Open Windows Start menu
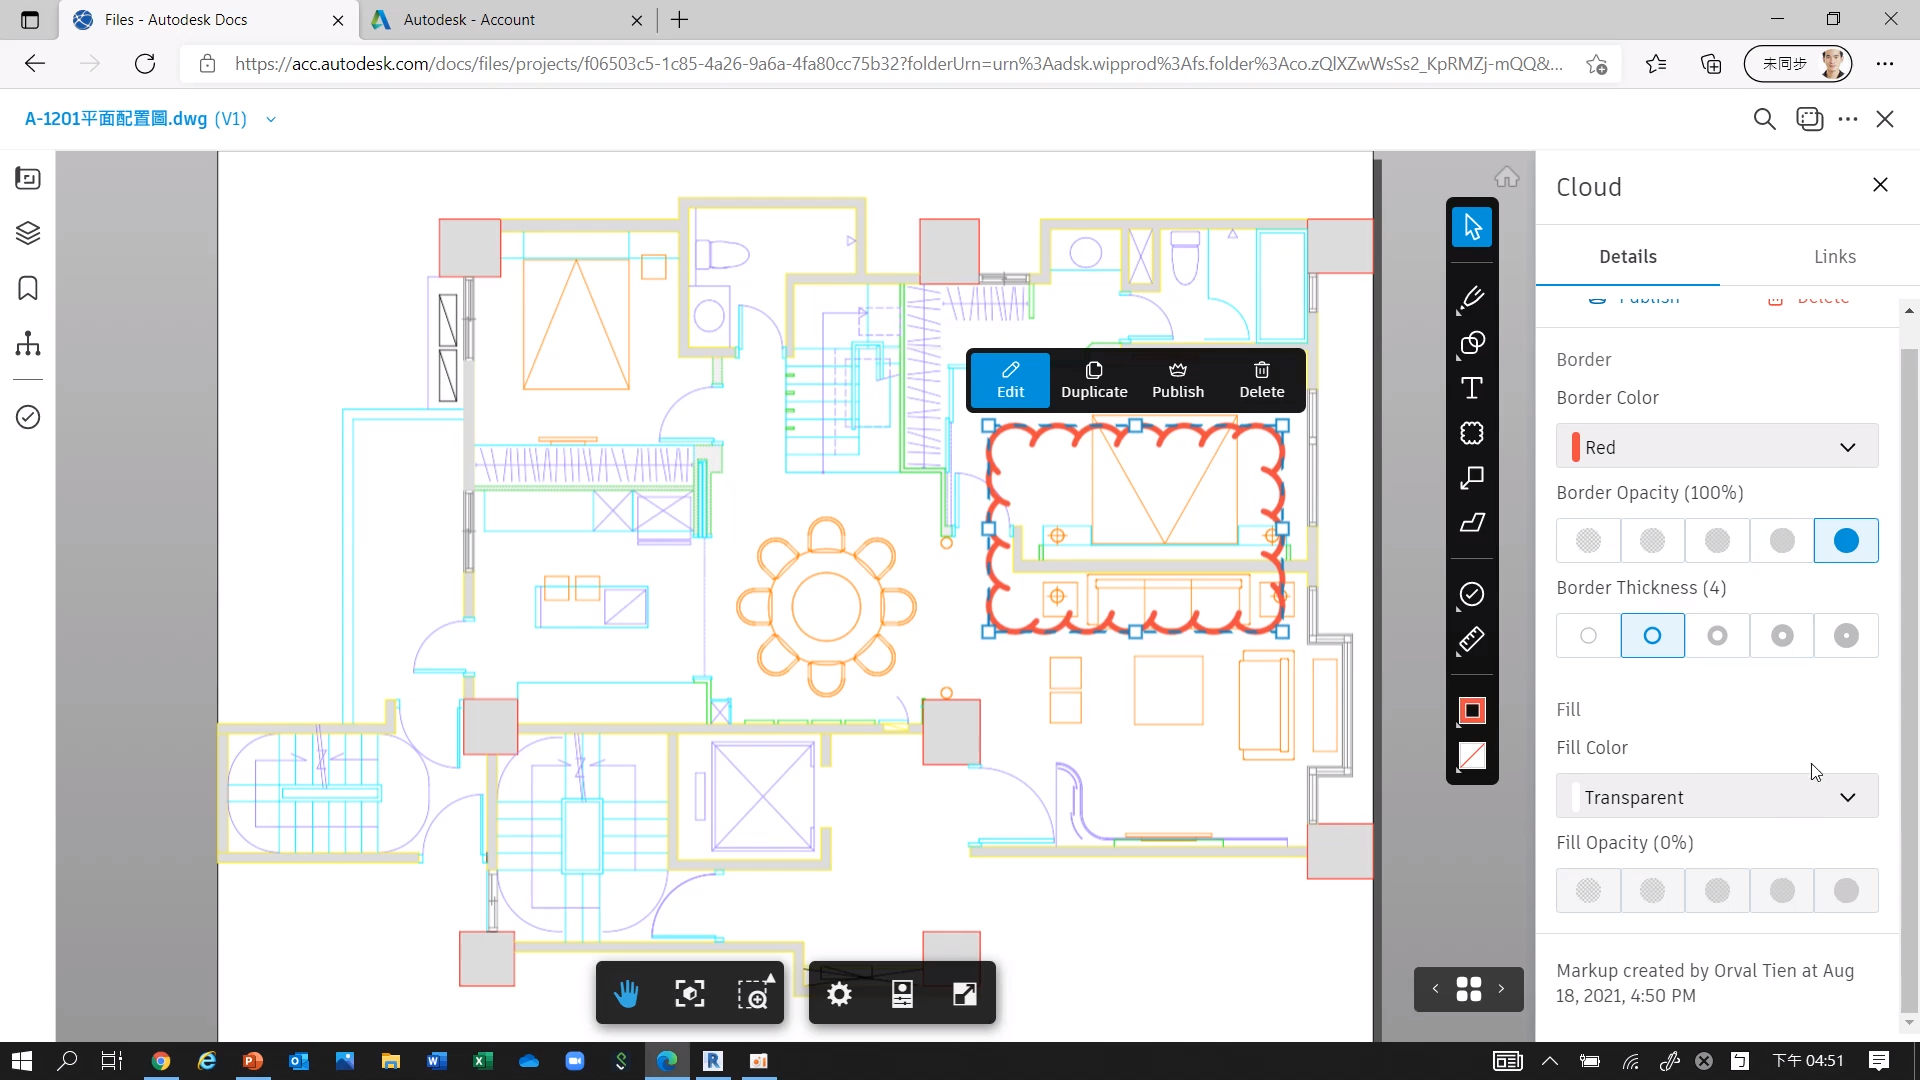1920x1080 pixels. point(22,1061)
